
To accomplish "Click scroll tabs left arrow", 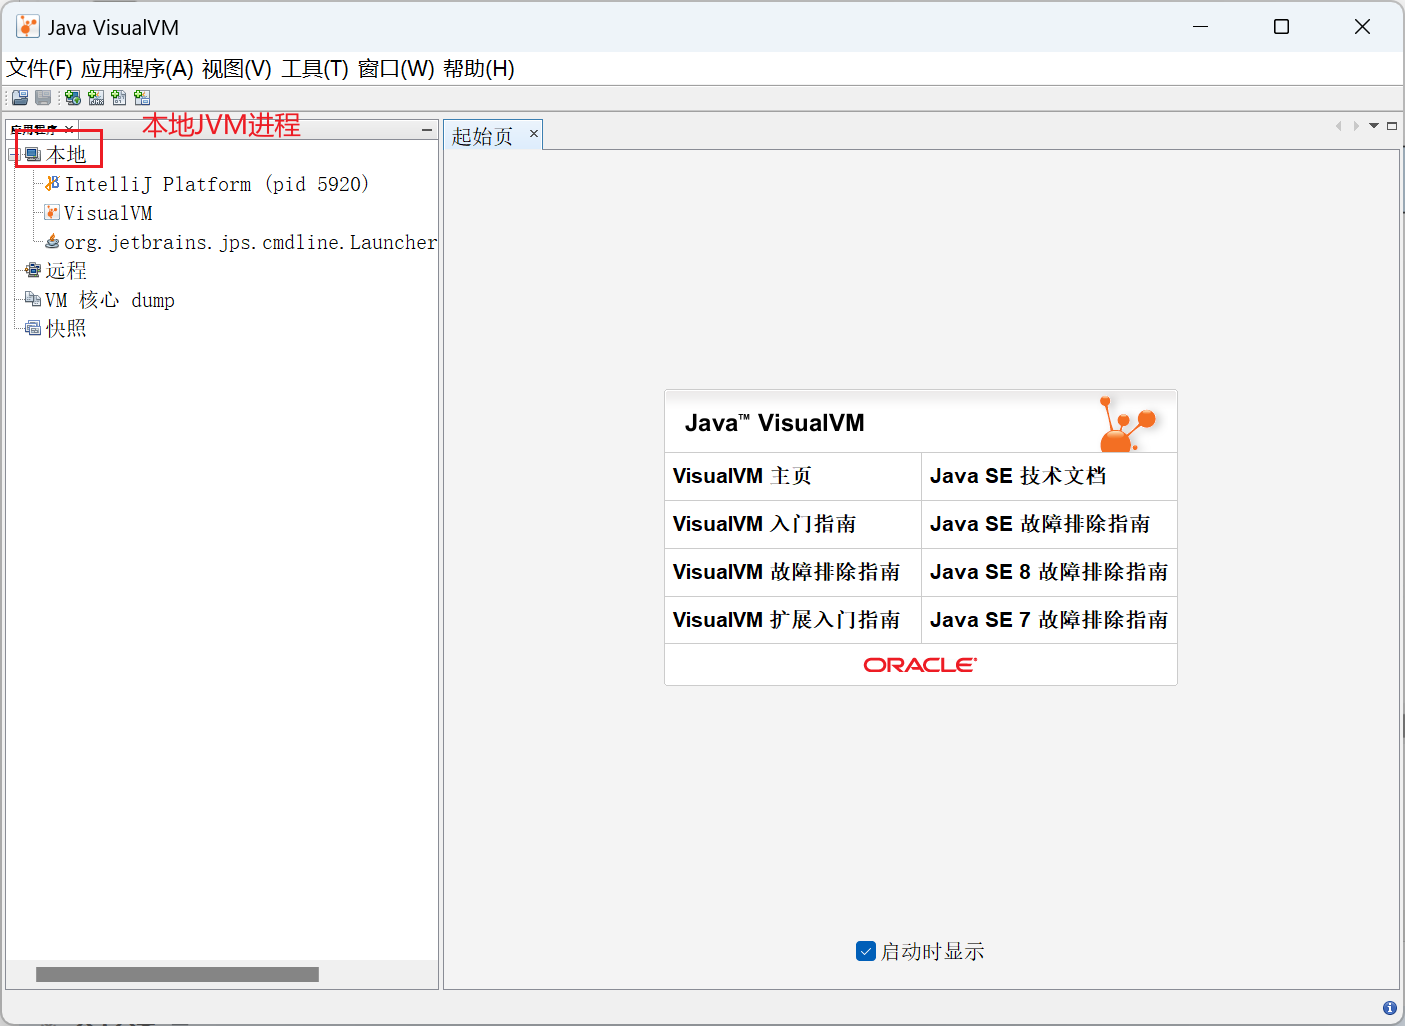I will click(1338, 126).
